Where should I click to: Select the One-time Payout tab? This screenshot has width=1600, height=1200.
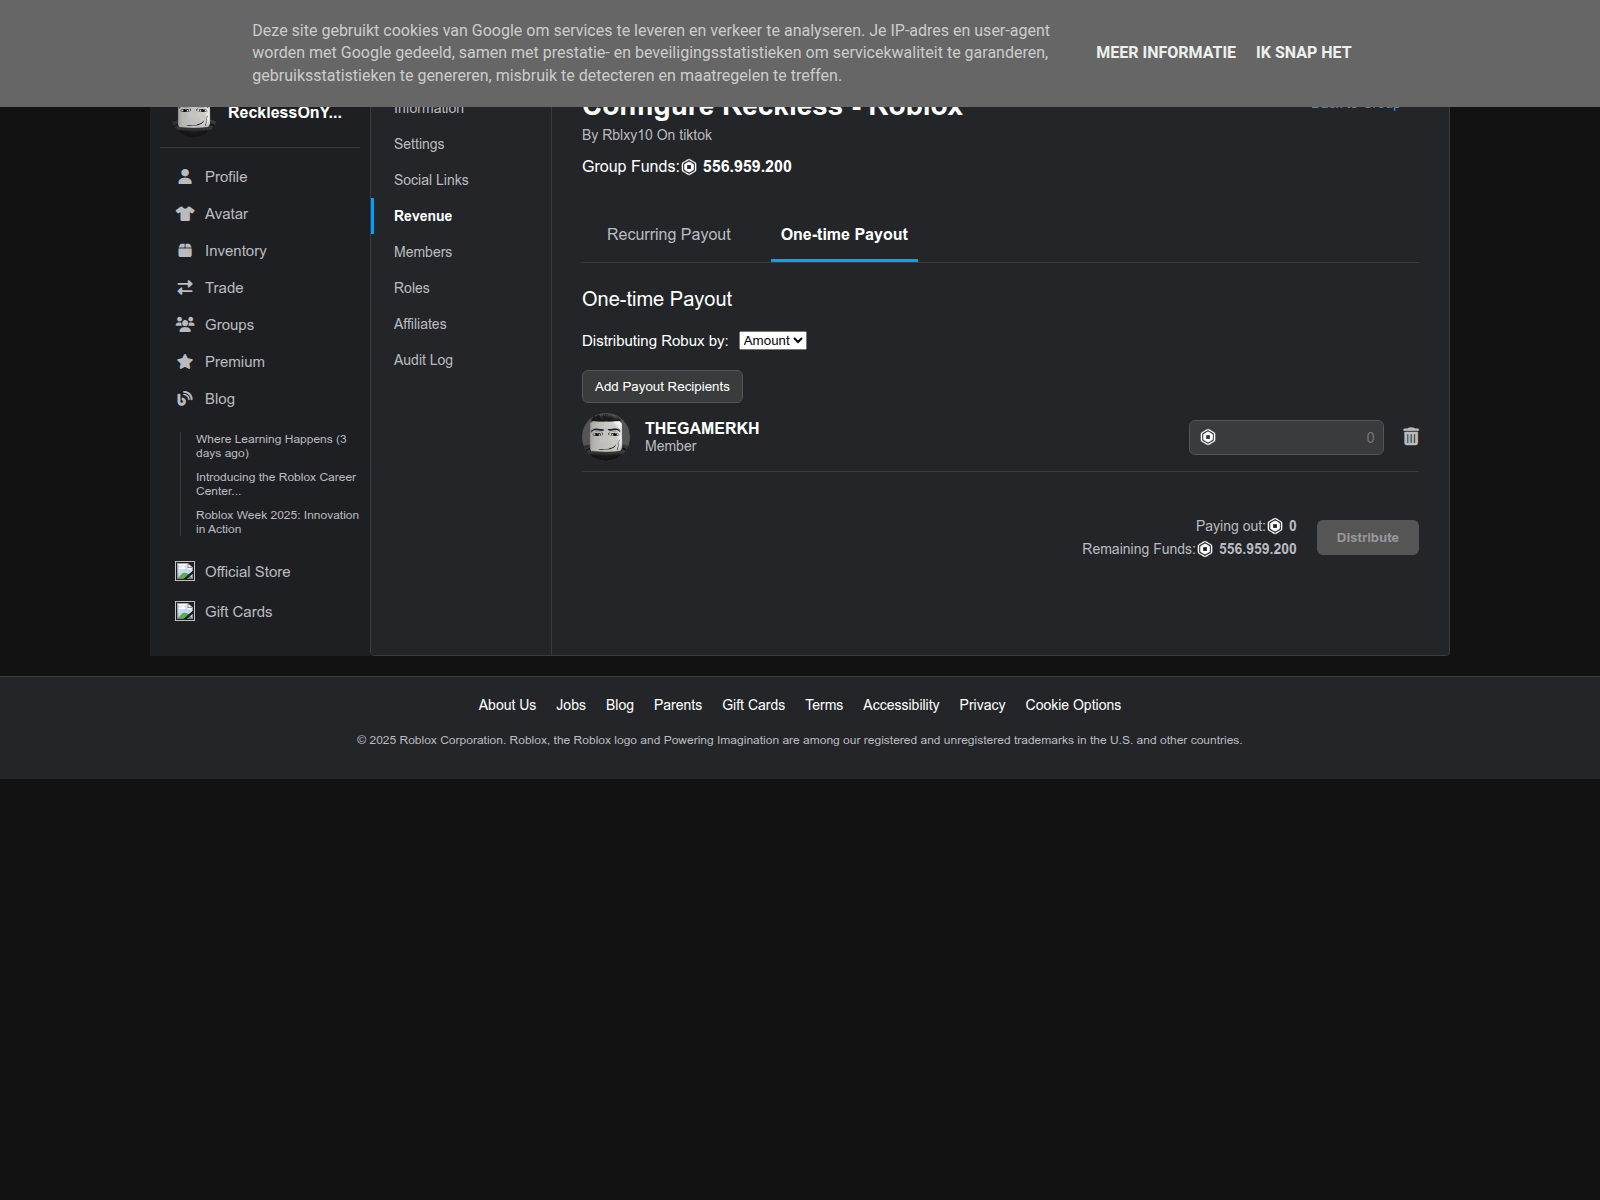click(844, 234)
